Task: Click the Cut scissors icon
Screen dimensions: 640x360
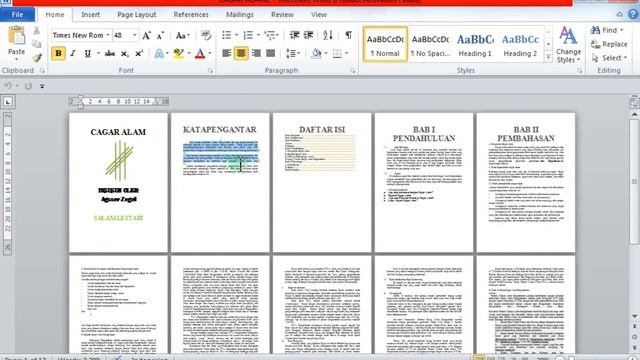Action: 37,31
